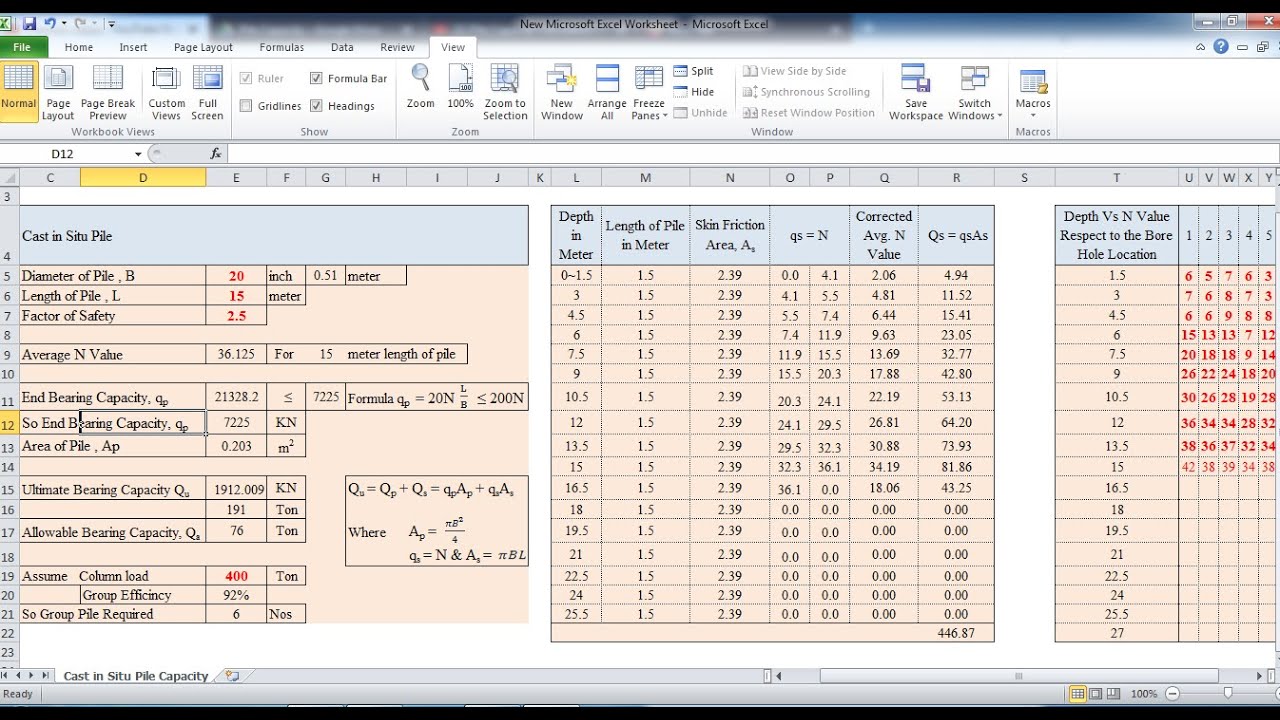
Task: Toggle Formula Bar checkbox
Action: click(x=316, y=78)
